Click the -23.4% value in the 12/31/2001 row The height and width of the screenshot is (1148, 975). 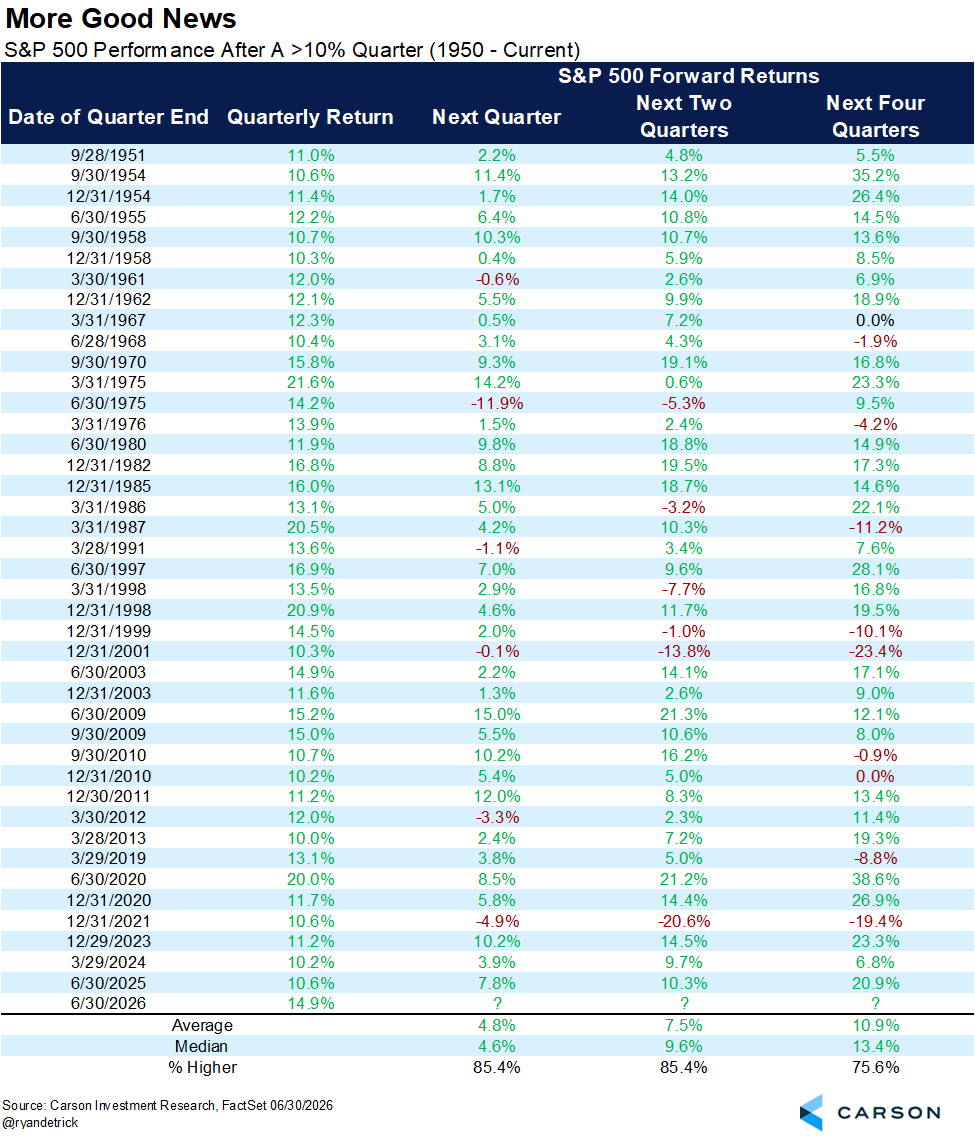(x=875, y=652)
